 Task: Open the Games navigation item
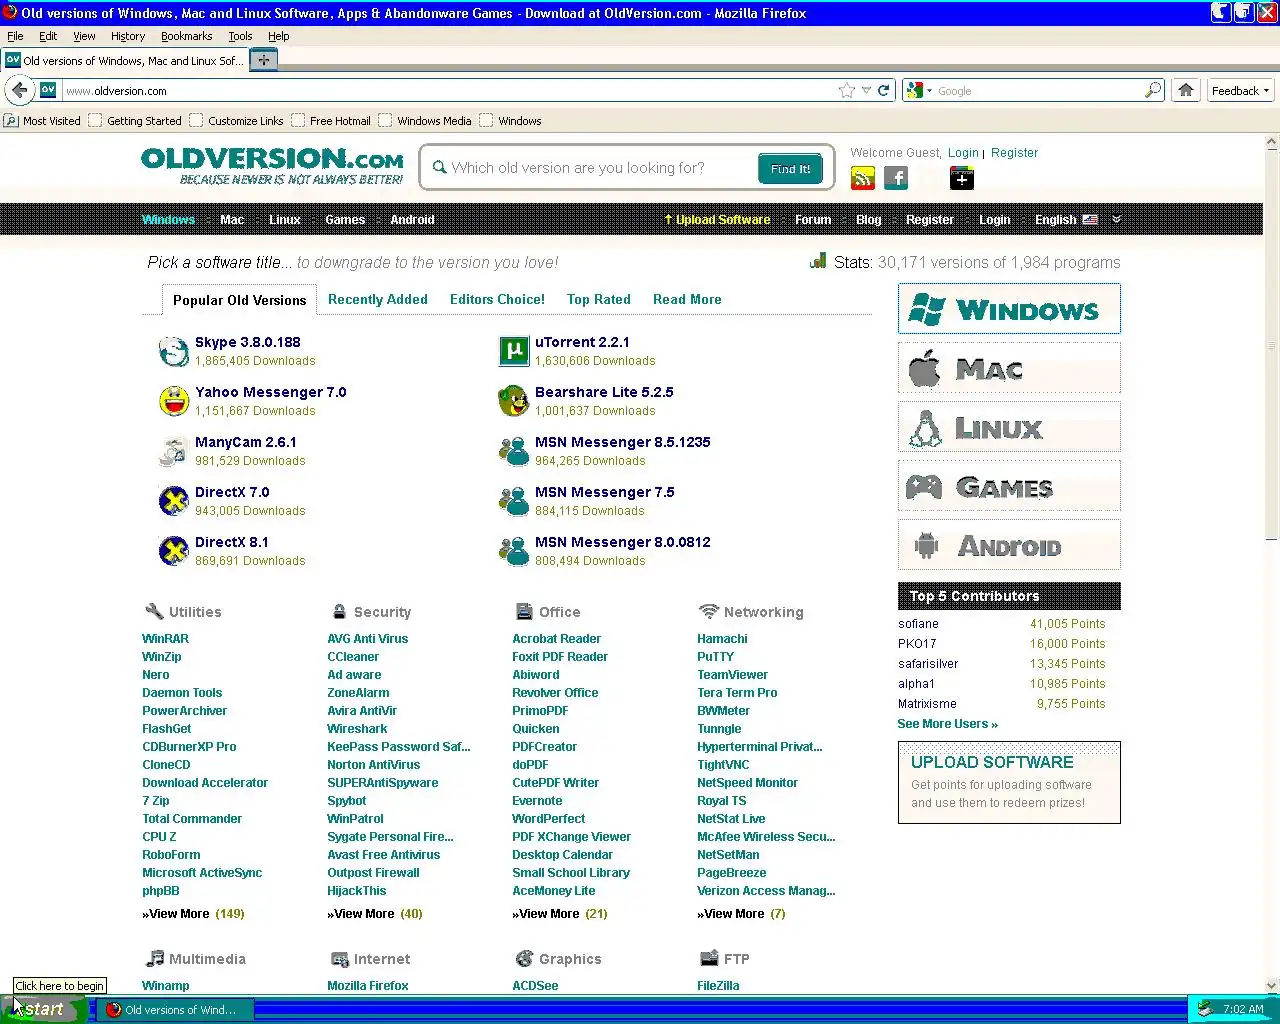point(345,219)
